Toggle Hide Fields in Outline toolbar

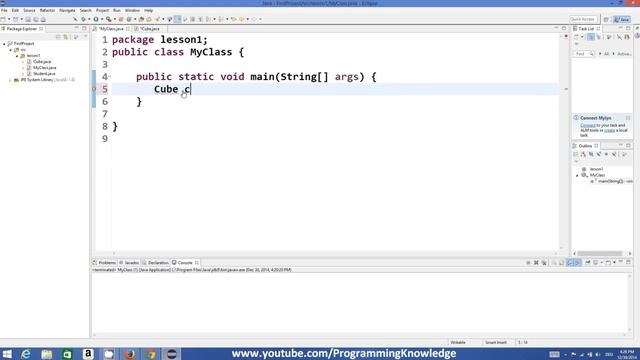pyautogui.click(x=591, y=154)
